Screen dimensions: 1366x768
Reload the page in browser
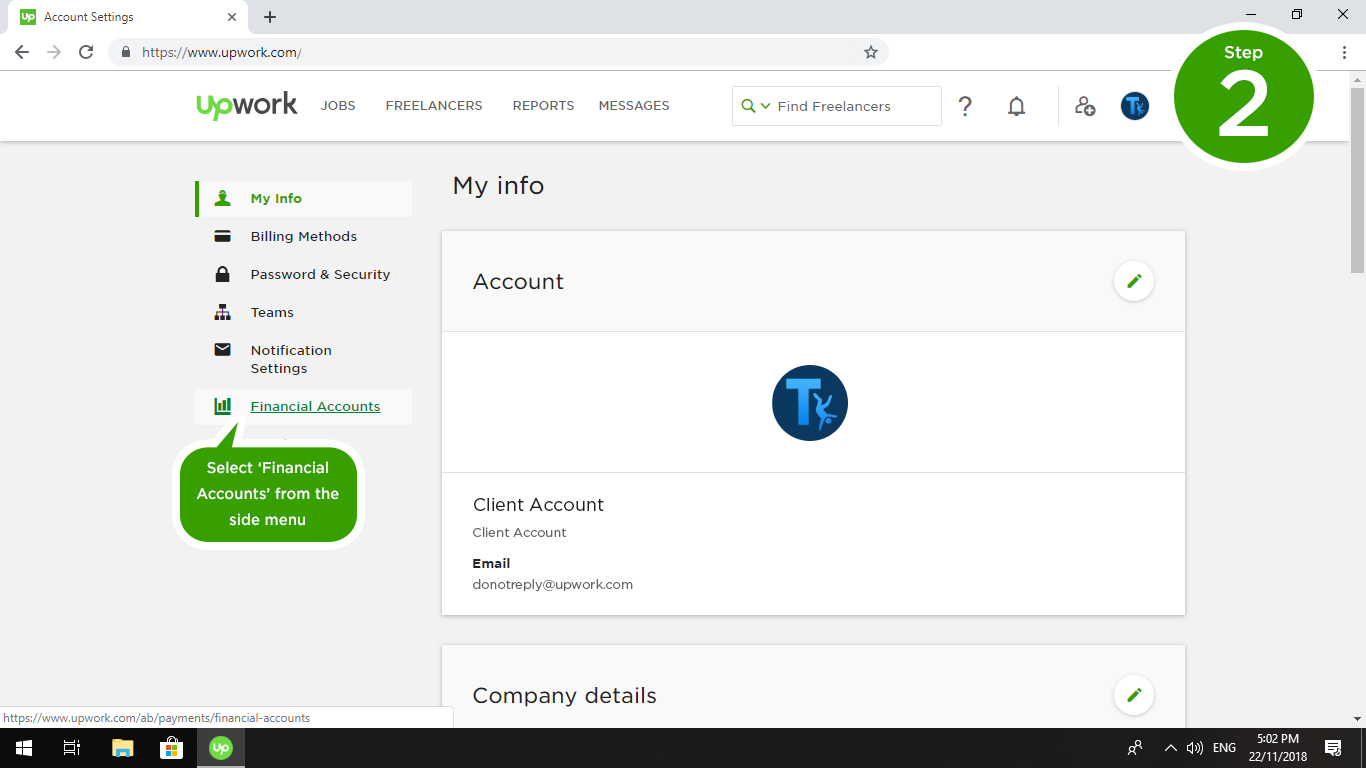pyautogui.click(x=86, y=52)
